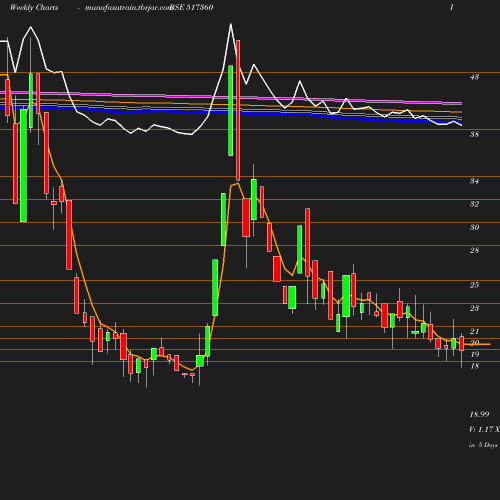Viewport: 500px width, 500px height.
Task: Click the price axis label 34
Action: [x=474, y=181]
